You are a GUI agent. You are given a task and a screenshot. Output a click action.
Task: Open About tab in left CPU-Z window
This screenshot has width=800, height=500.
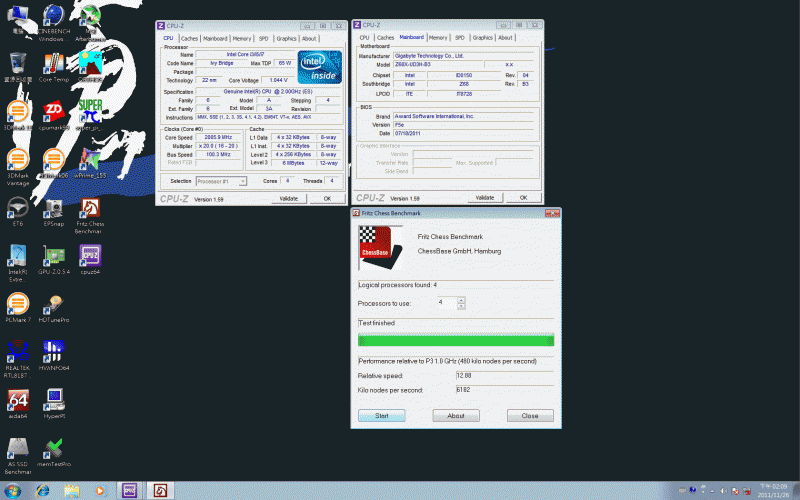[x=309, y=39]
